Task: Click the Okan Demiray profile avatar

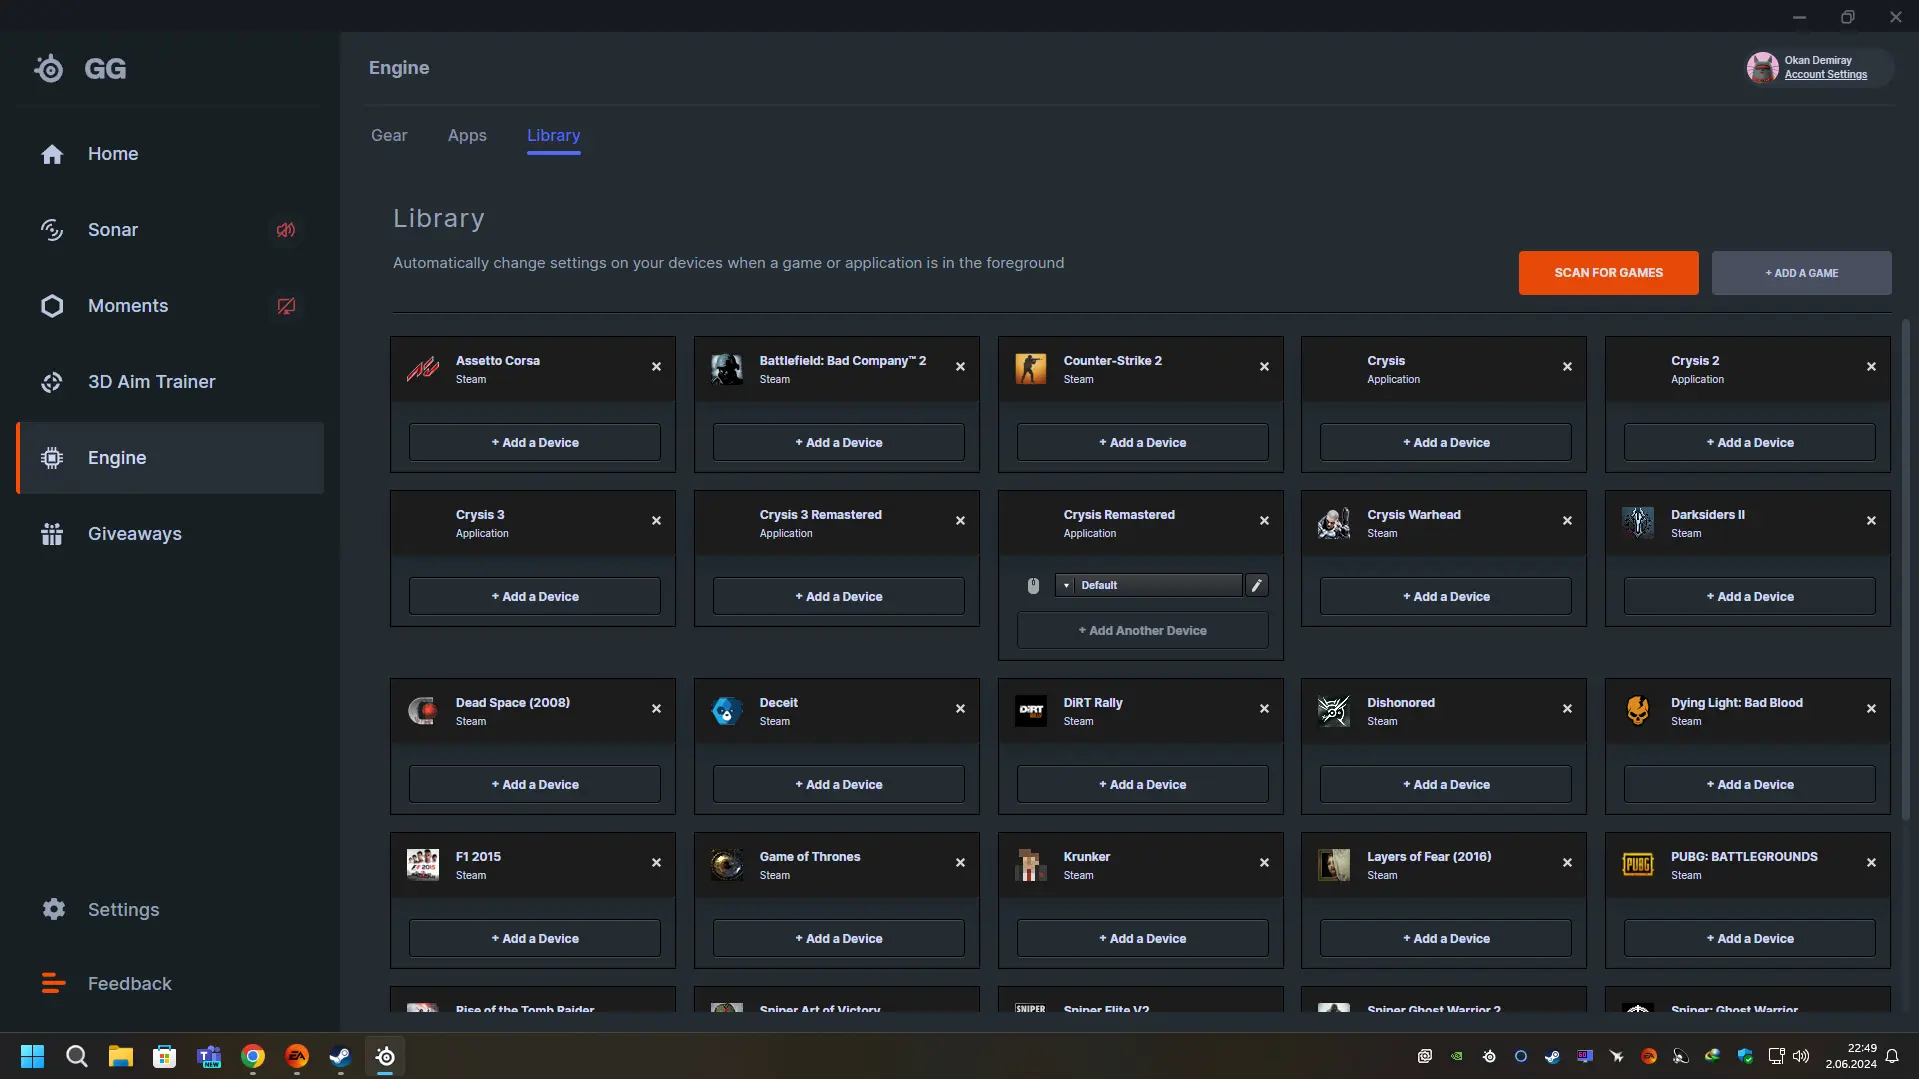Action: pos(1762,67)
